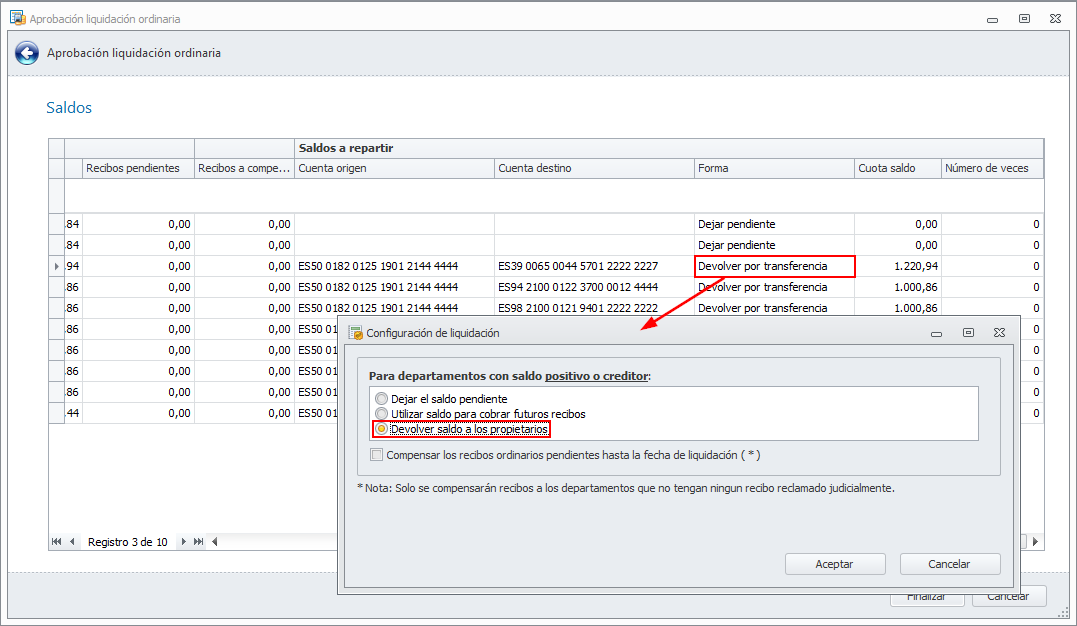Choose 'Utilizar saldo para cobrar futuros recibos'
Viewport: 1077px width, 626px height.
click(381, 414)
